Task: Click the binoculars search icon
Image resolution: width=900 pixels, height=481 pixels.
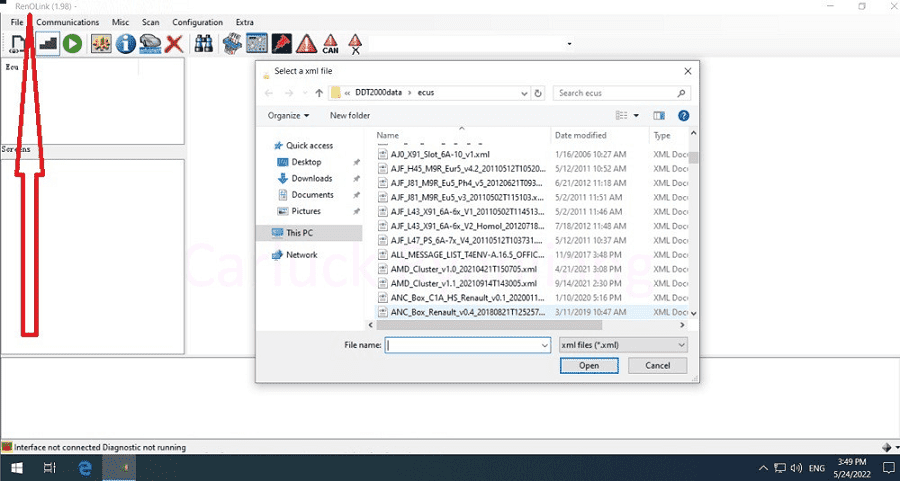Action: [x=203, y=44]
